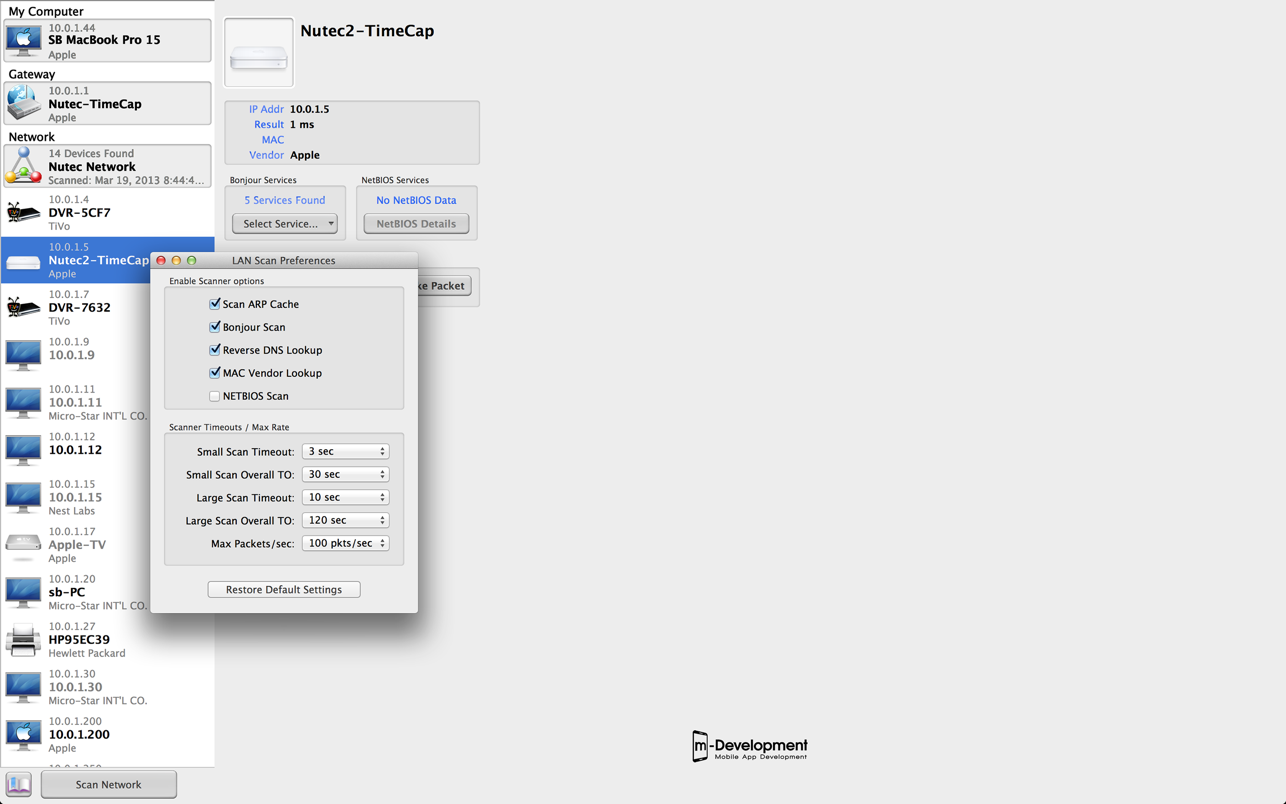The image size is (1286, 804).
Task: Close the LAN Scan Preferences window
Action: [161, 260]
